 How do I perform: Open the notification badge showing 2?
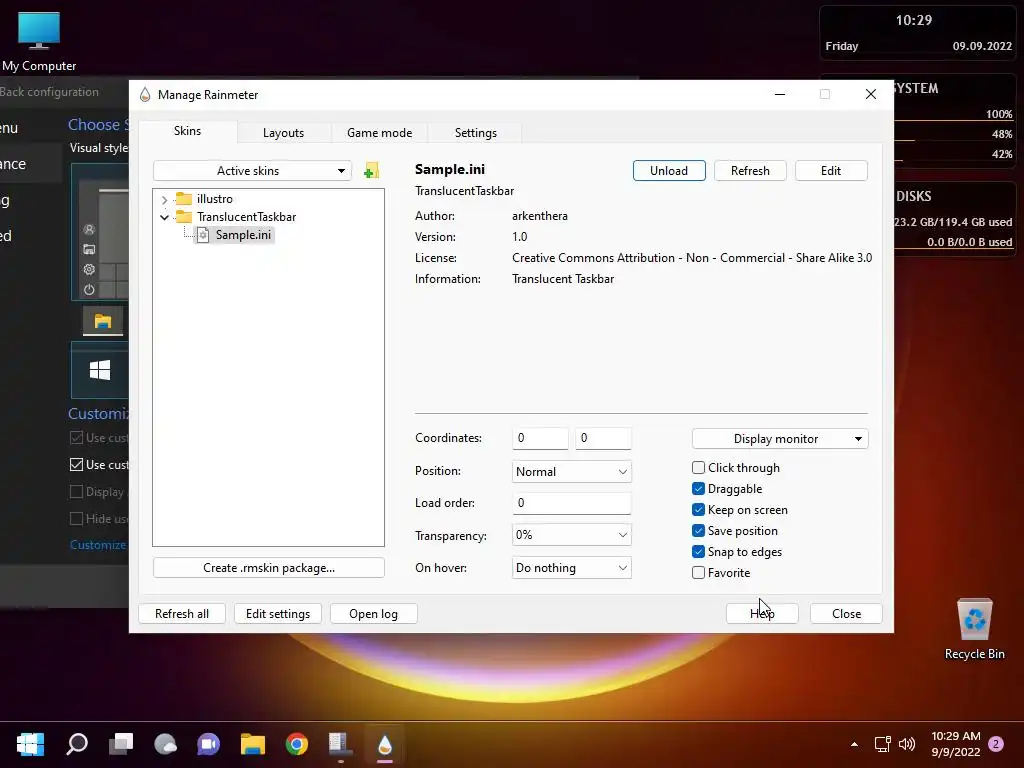coord(996,744)
